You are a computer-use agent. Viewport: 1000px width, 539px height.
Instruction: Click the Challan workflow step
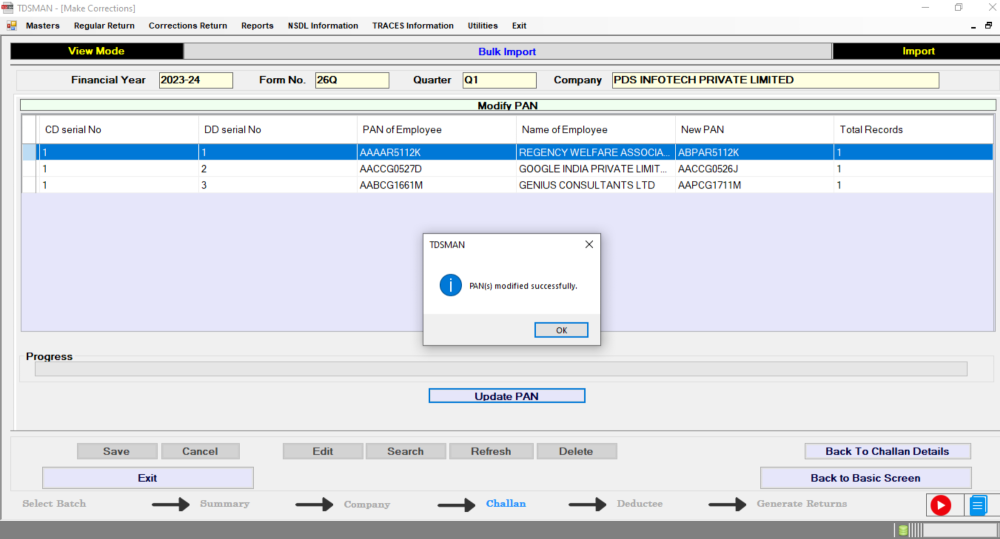(506, 503)
